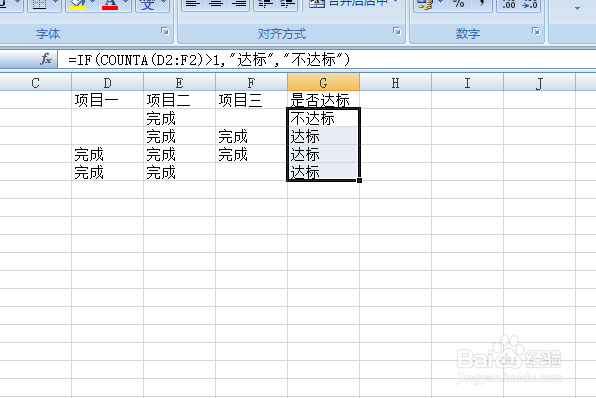This screenshot has height=398, width=596.
Task: Select the 达标 cell in third data row
Action: (x=323, y=154)
